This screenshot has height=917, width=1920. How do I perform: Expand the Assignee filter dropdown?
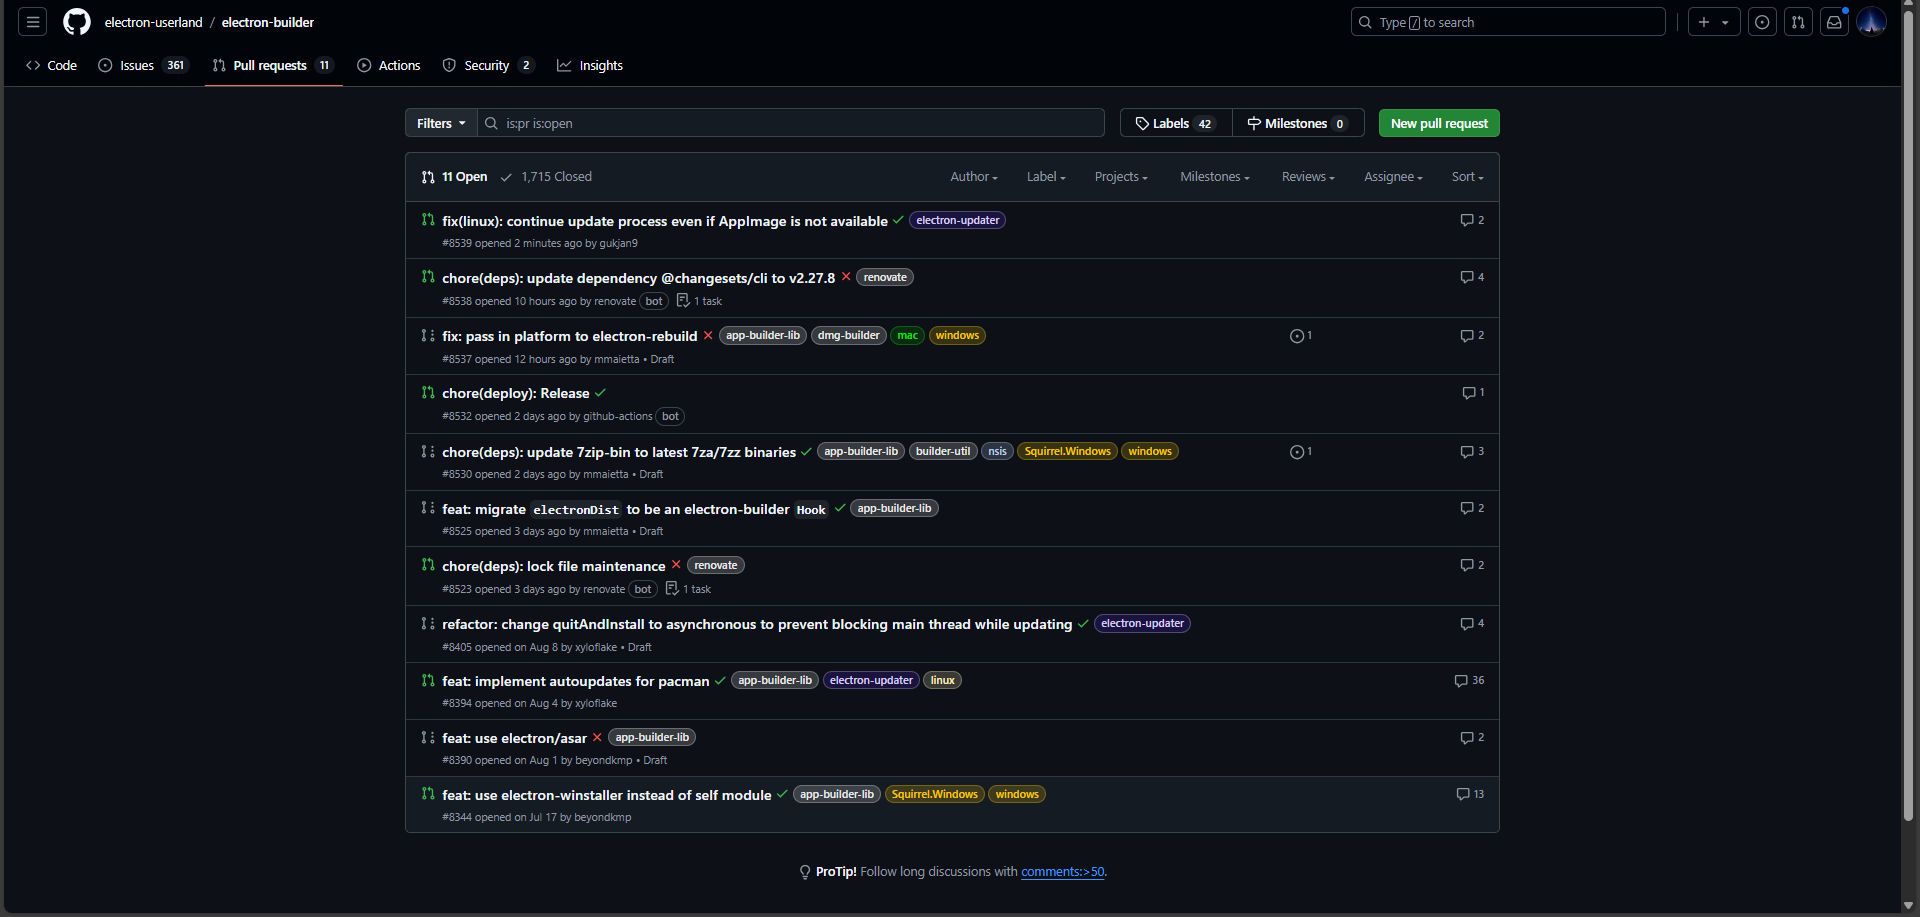(x=1393, y=177)
